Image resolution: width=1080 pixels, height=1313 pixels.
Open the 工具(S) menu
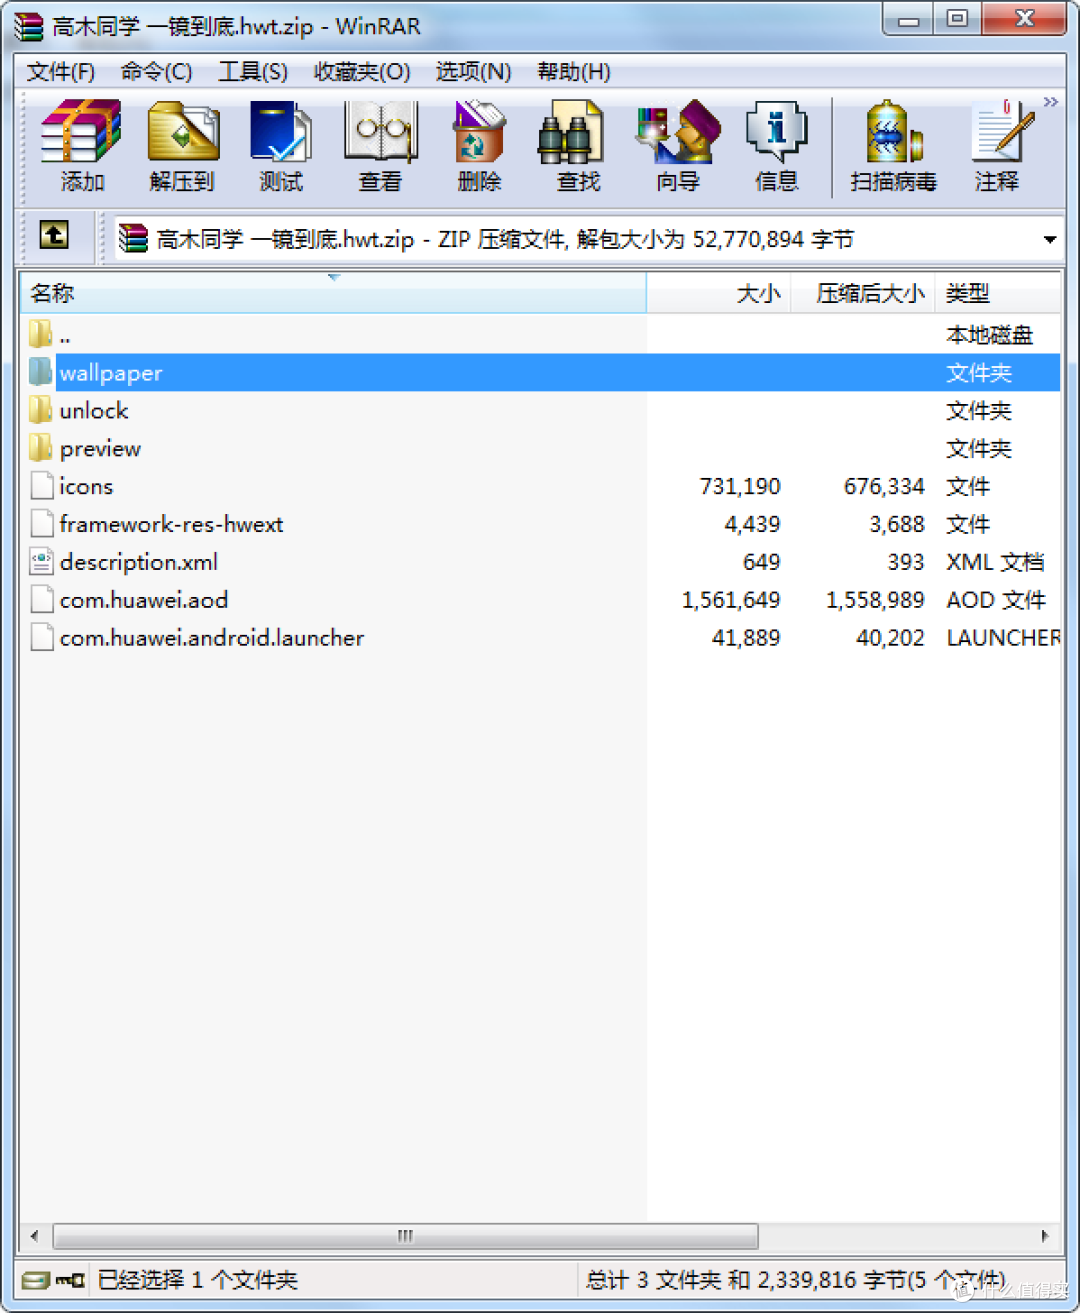[253, 72]
